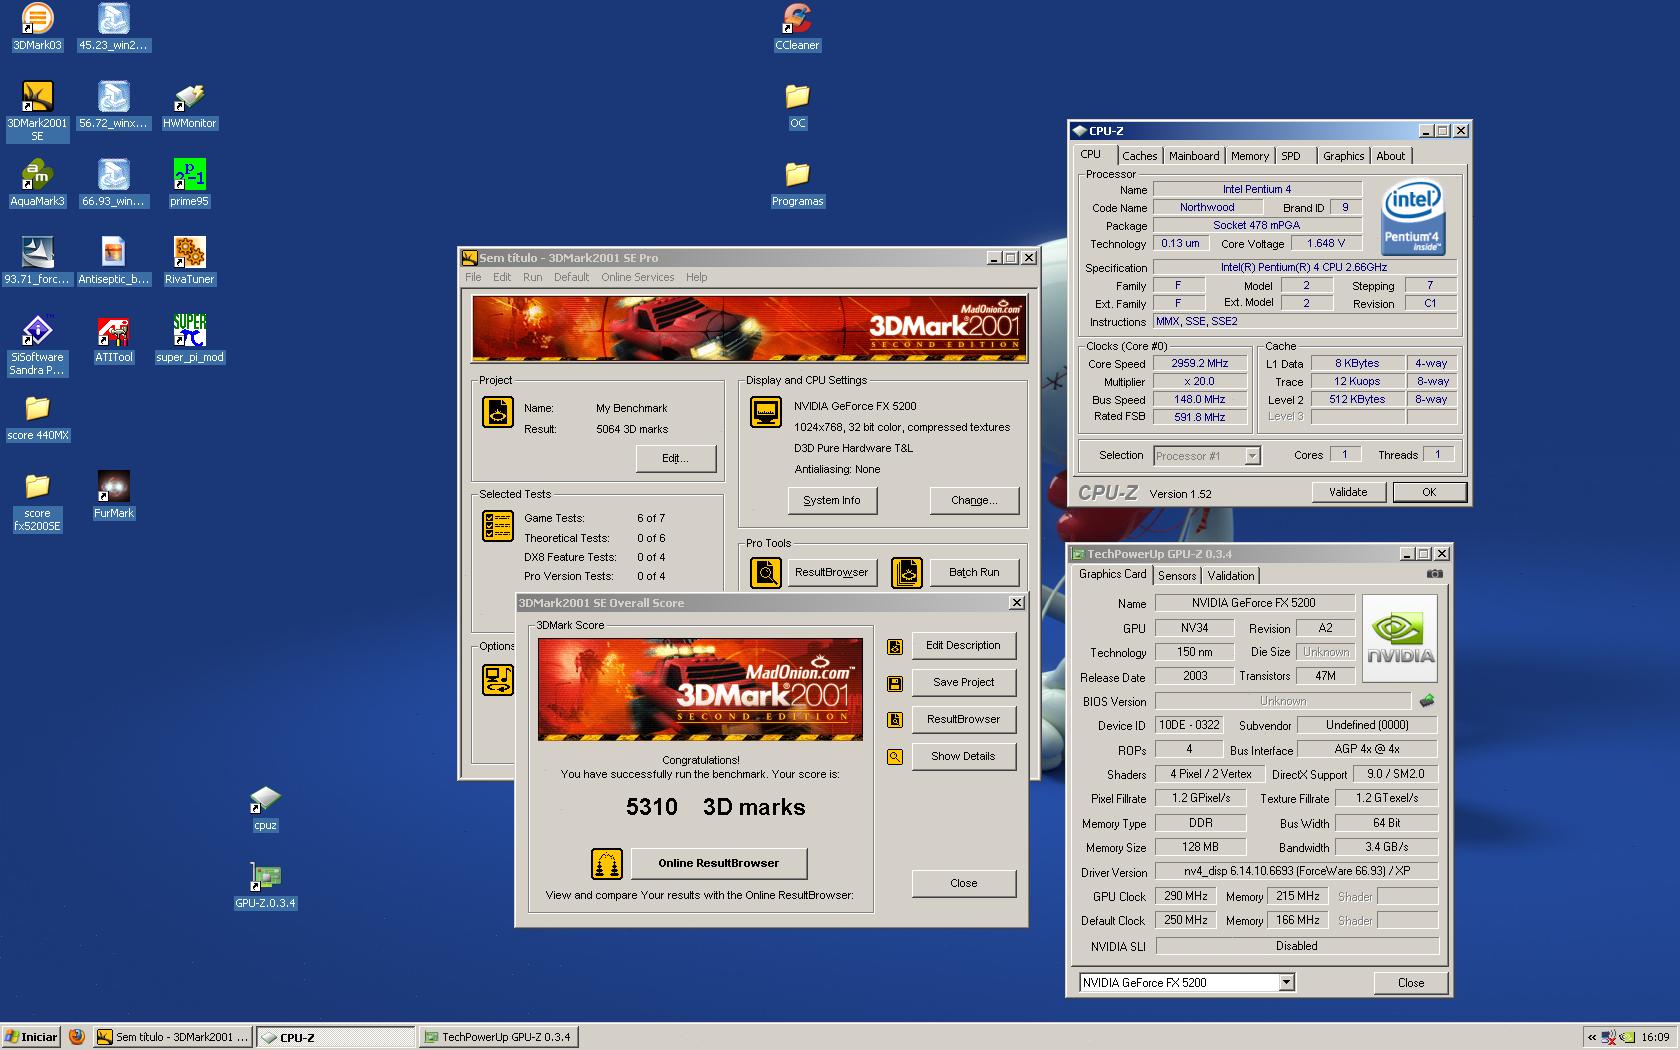This screenshot has width=1680, height=1050.
Task: Open the Memory tab in CPU-Z
Action: click(x=1250, y=156)
